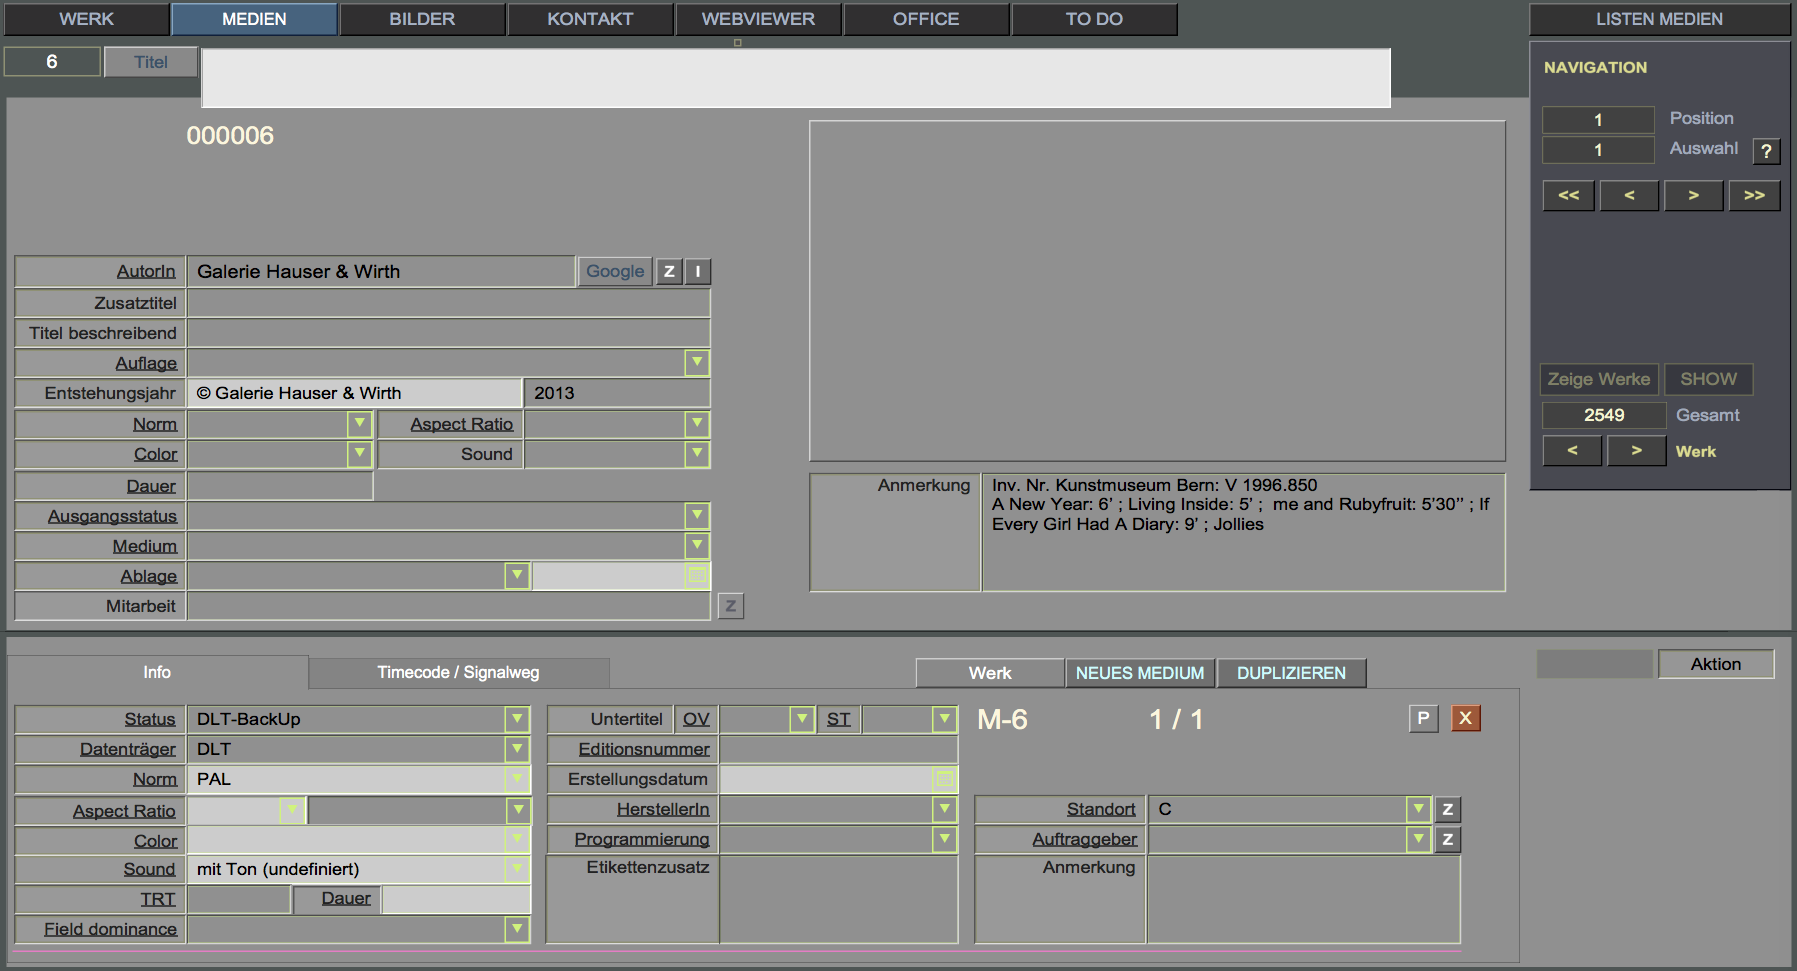Screen dimensions: 1797x971
Task: Open the Datenträger dropdown
Action: (517, 749)
